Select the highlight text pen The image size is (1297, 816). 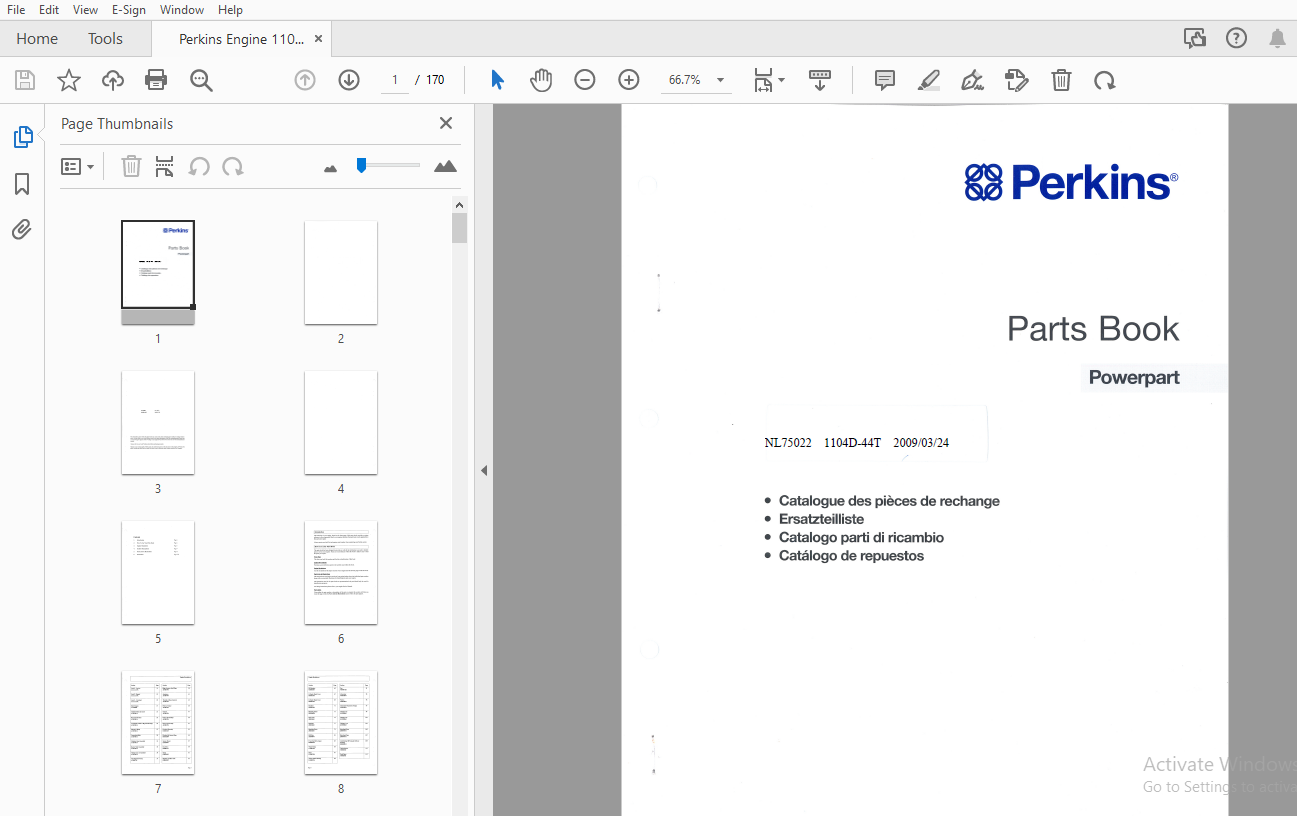coord(929,80)
